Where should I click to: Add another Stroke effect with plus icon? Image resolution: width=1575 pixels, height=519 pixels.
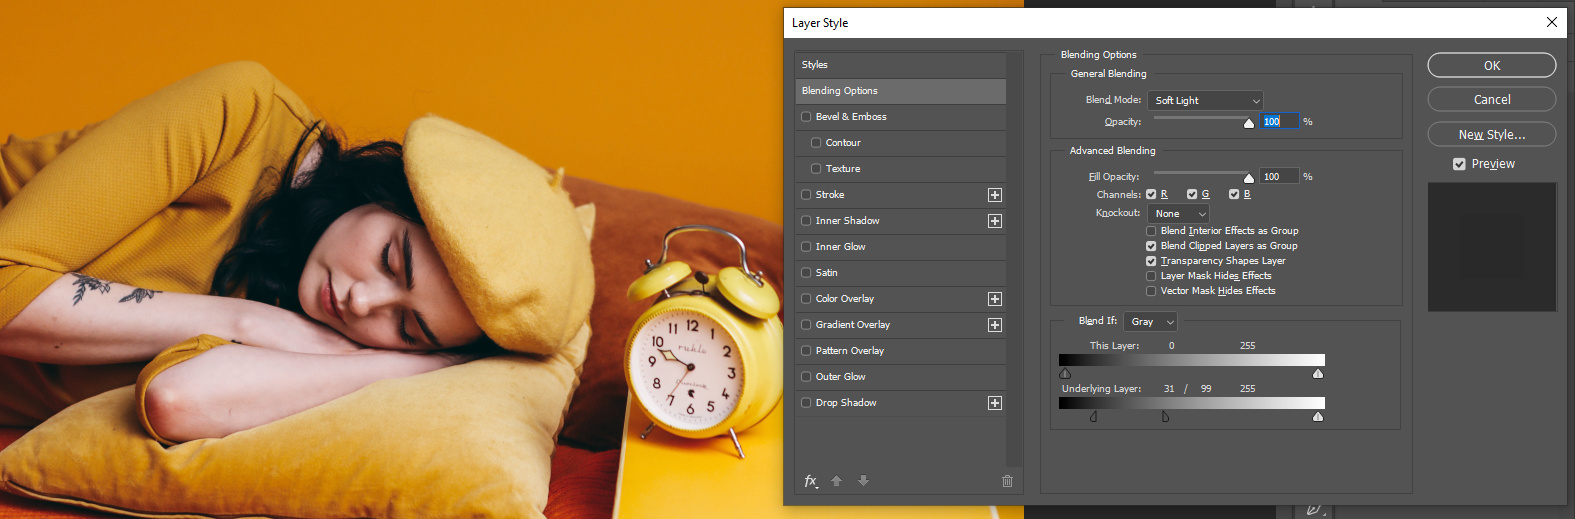995,195
